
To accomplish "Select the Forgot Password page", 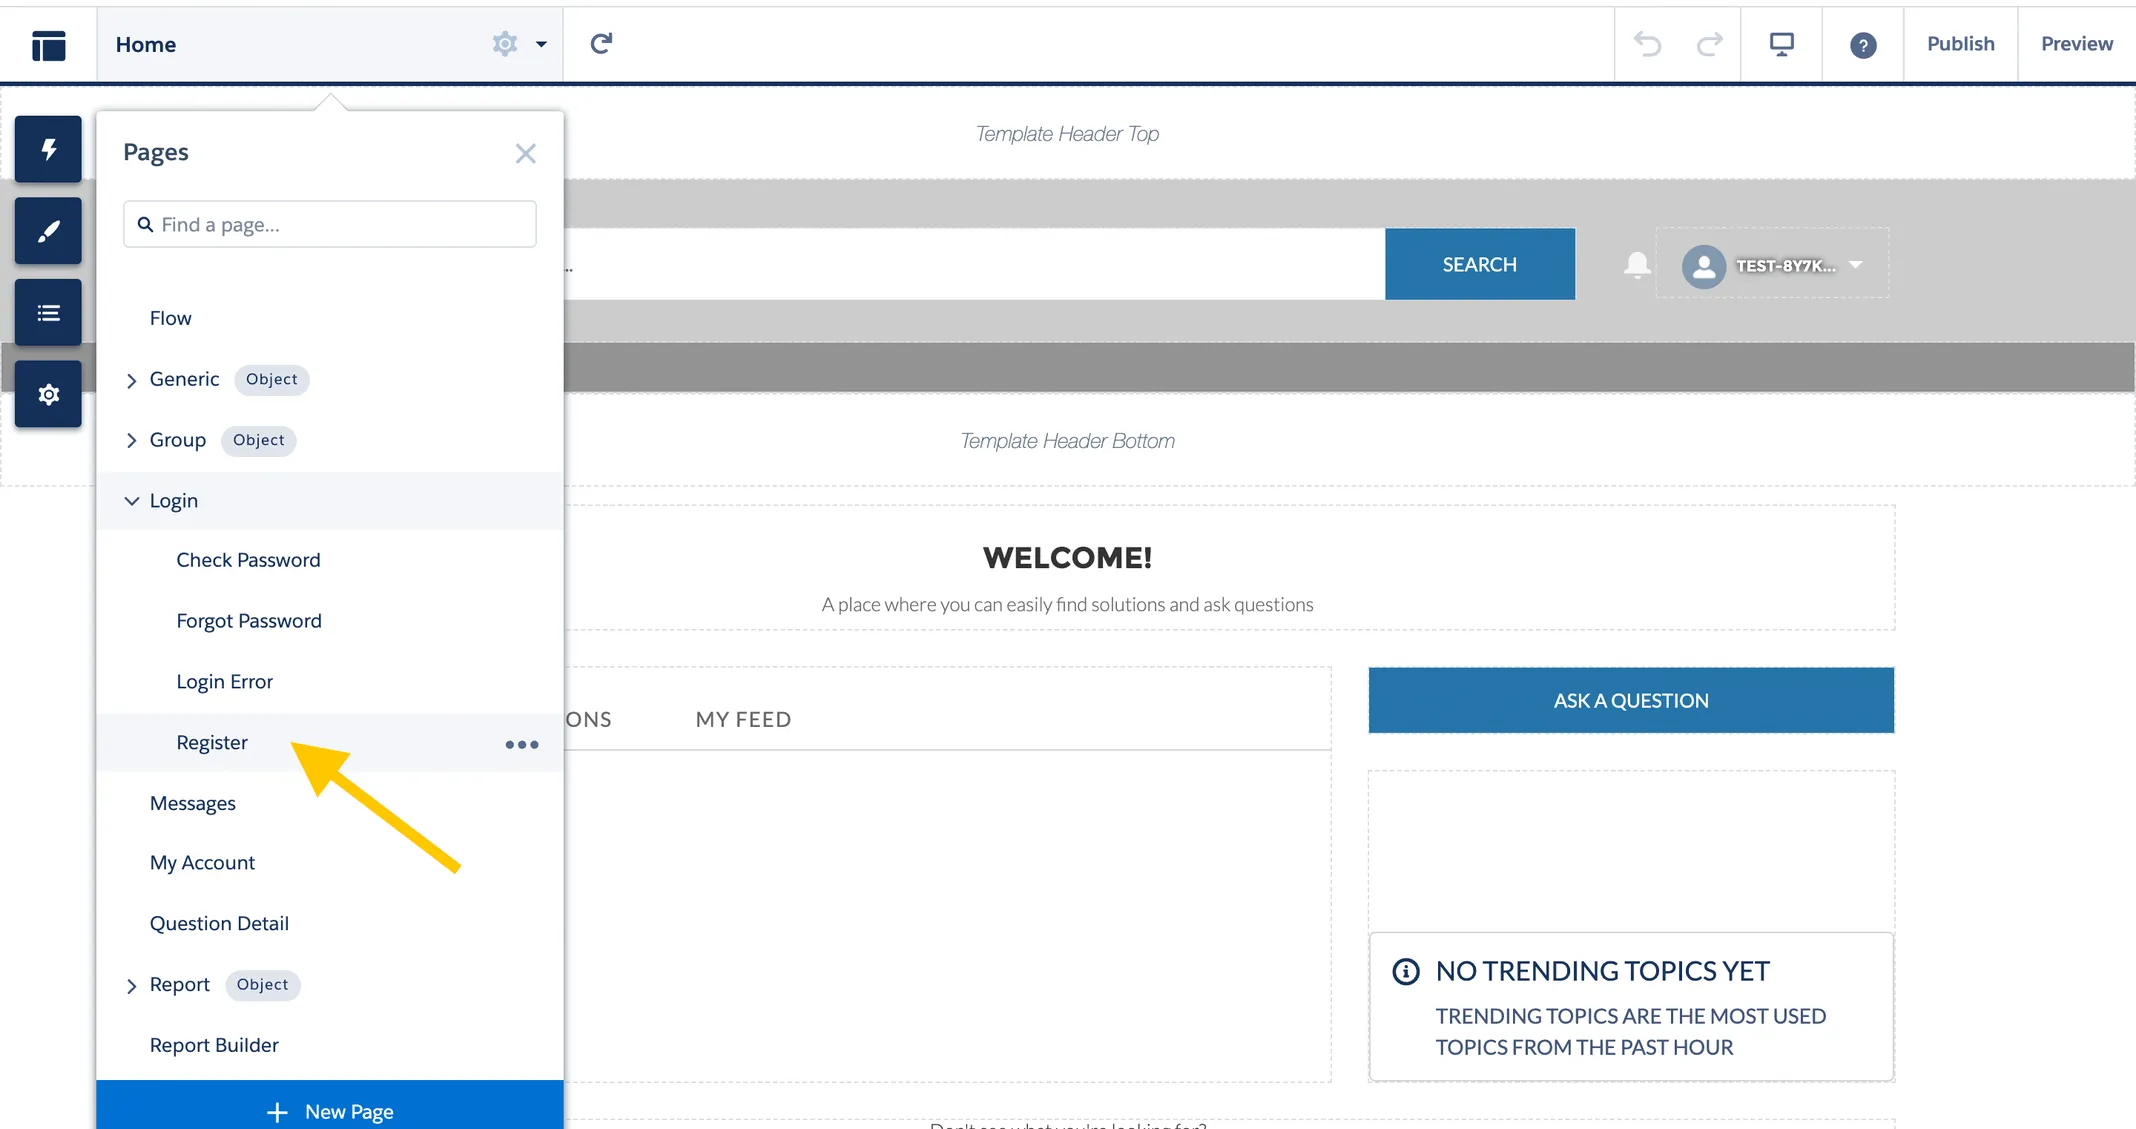I will point(249,621).
